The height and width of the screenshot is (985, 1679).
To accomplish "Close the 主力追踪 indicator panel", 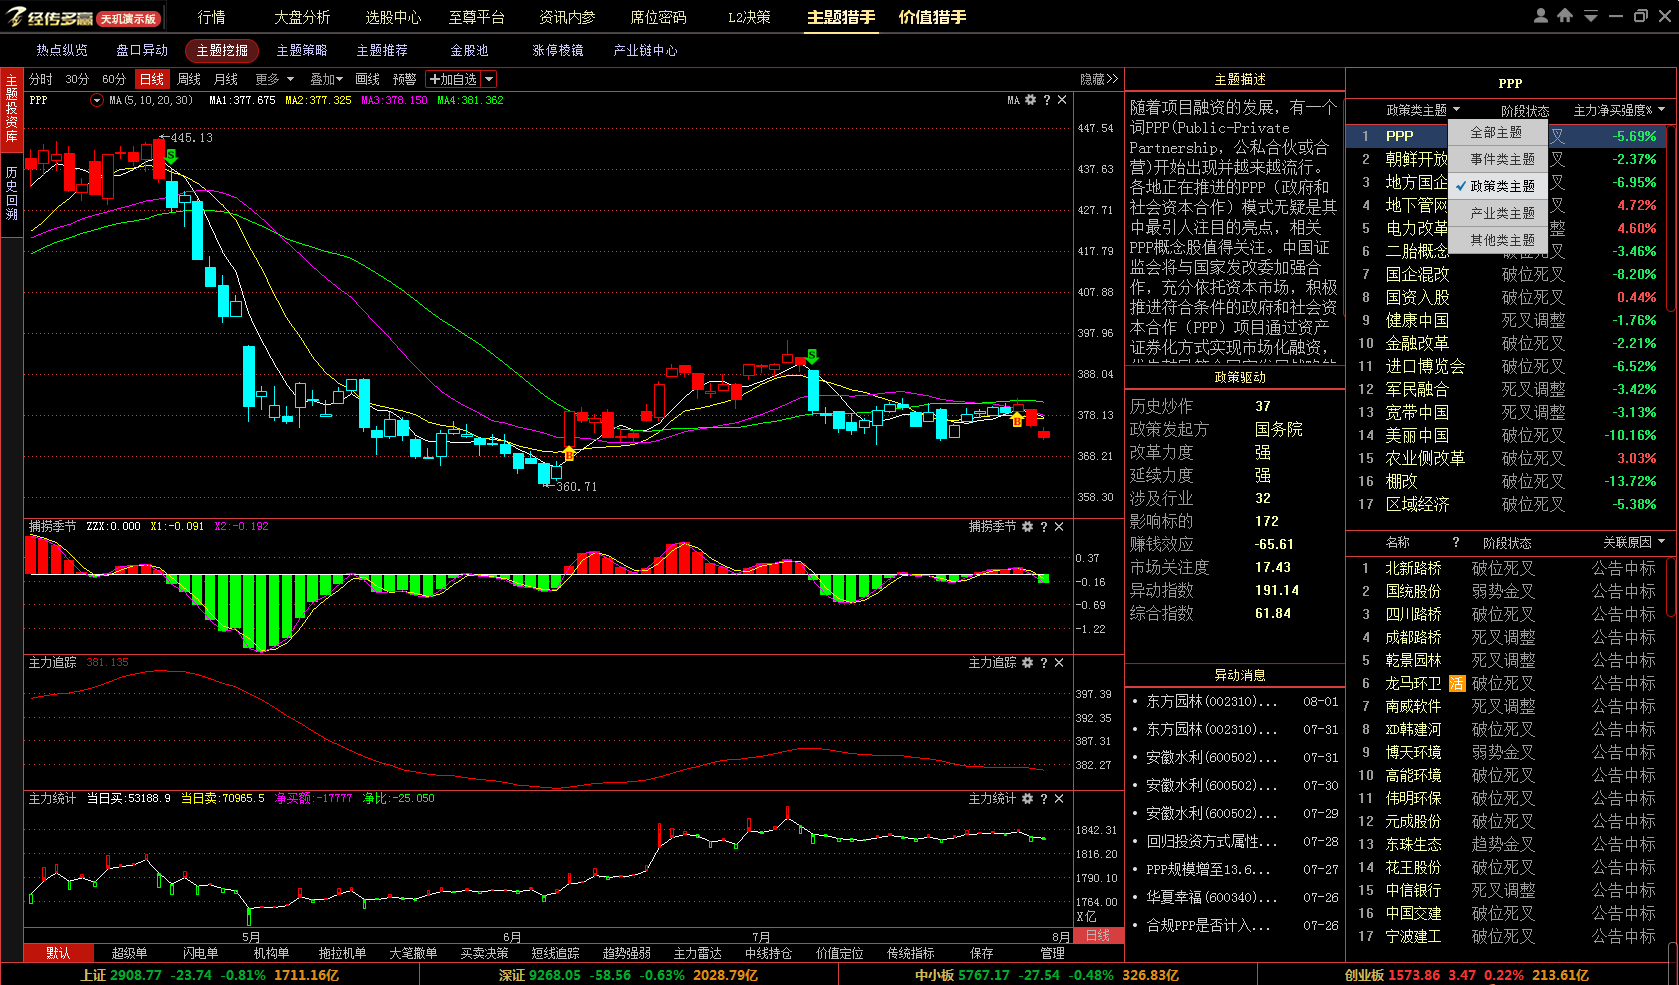I will pyautogui.click(x=1059, y=662).
